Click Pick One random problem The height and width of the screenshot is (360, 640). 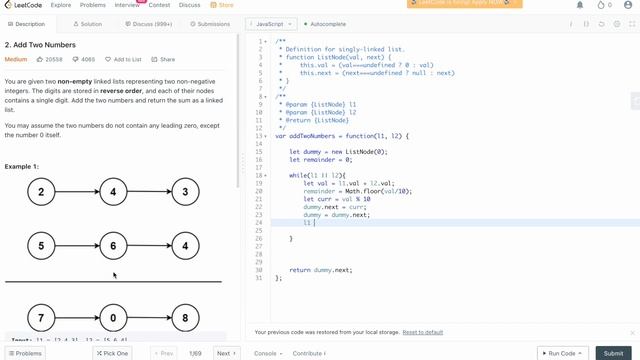112,353
